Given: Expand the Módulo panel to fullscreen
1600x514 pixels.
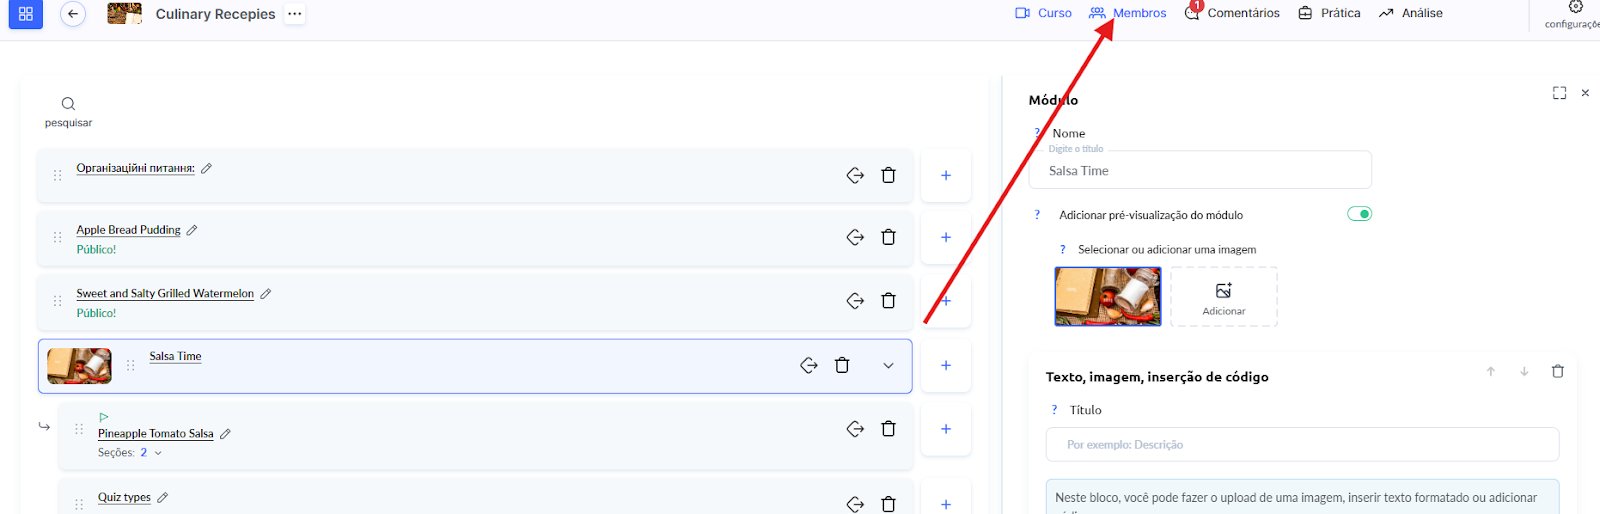Looking at the screenshot, I should tap(1559, 93).
